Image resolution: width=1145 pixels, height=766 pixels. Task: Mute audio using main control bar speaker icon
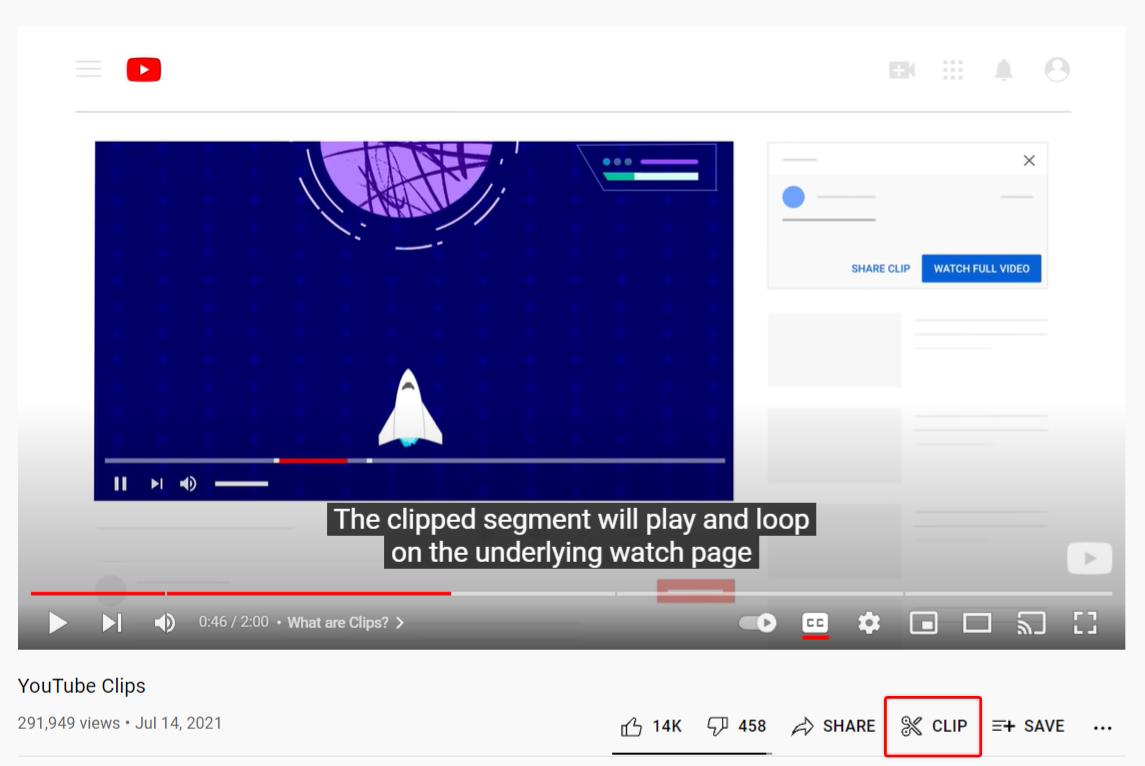(165, 623)
